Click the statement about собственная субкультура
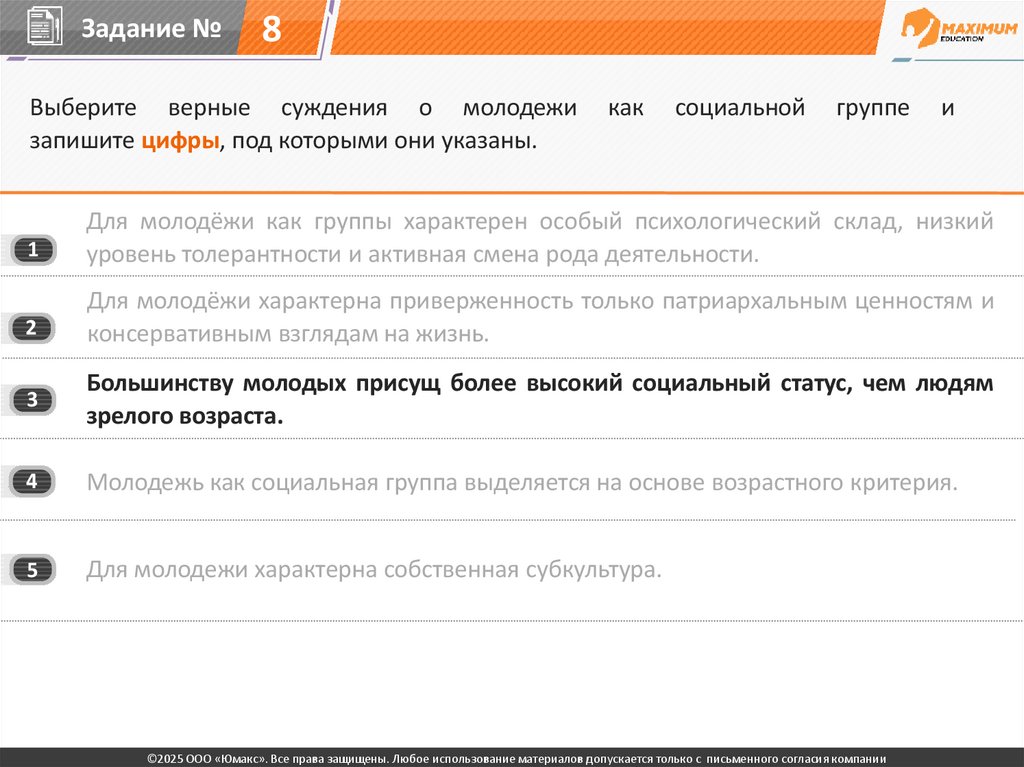This screenshot has height=767, width=1024. [x=374, y=570]
